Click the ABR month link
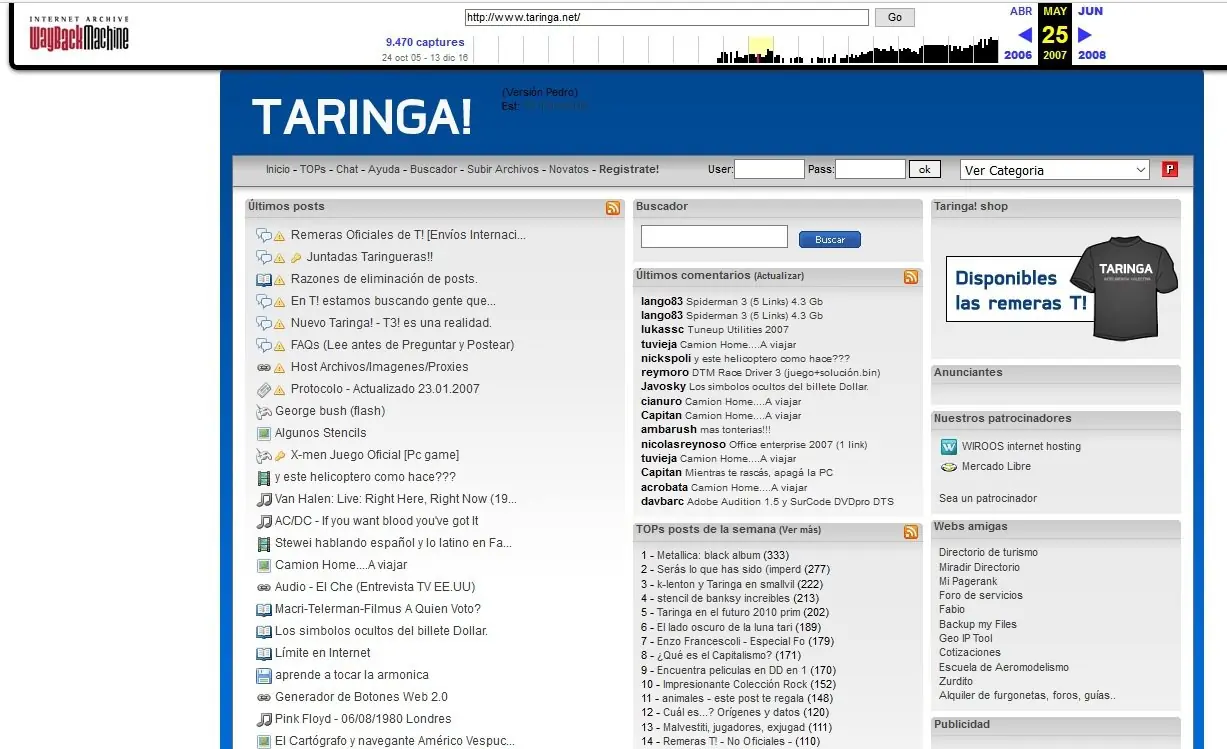Viewport: 1227px width, 749px height. [1021, 11]
